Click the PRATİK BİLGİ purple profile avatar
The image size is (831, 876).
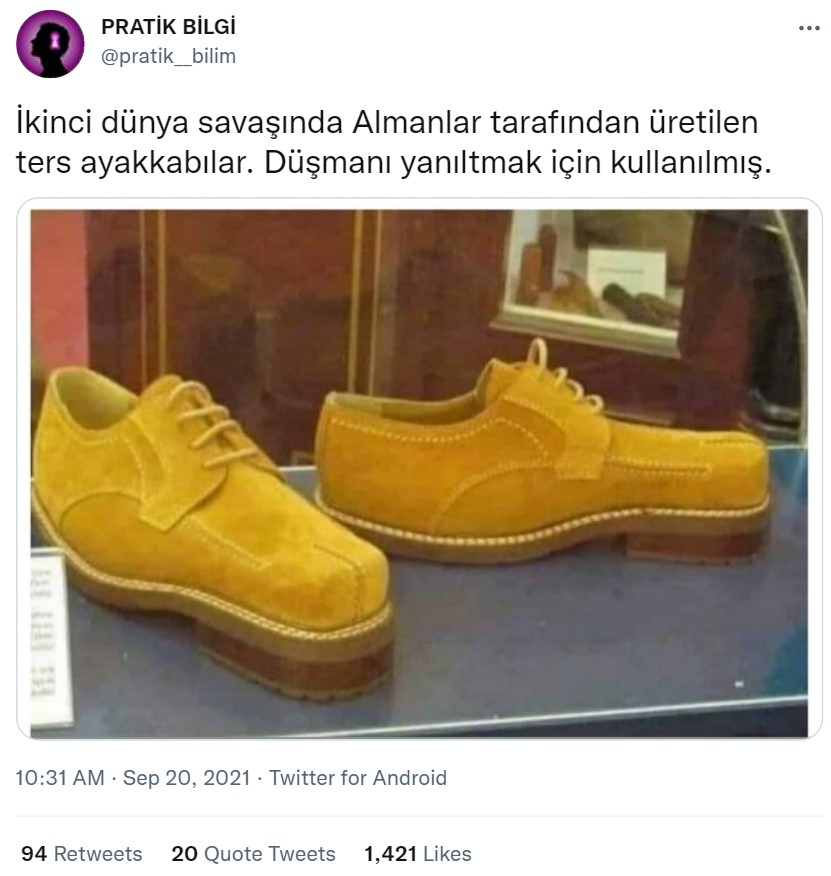[50, 44]
